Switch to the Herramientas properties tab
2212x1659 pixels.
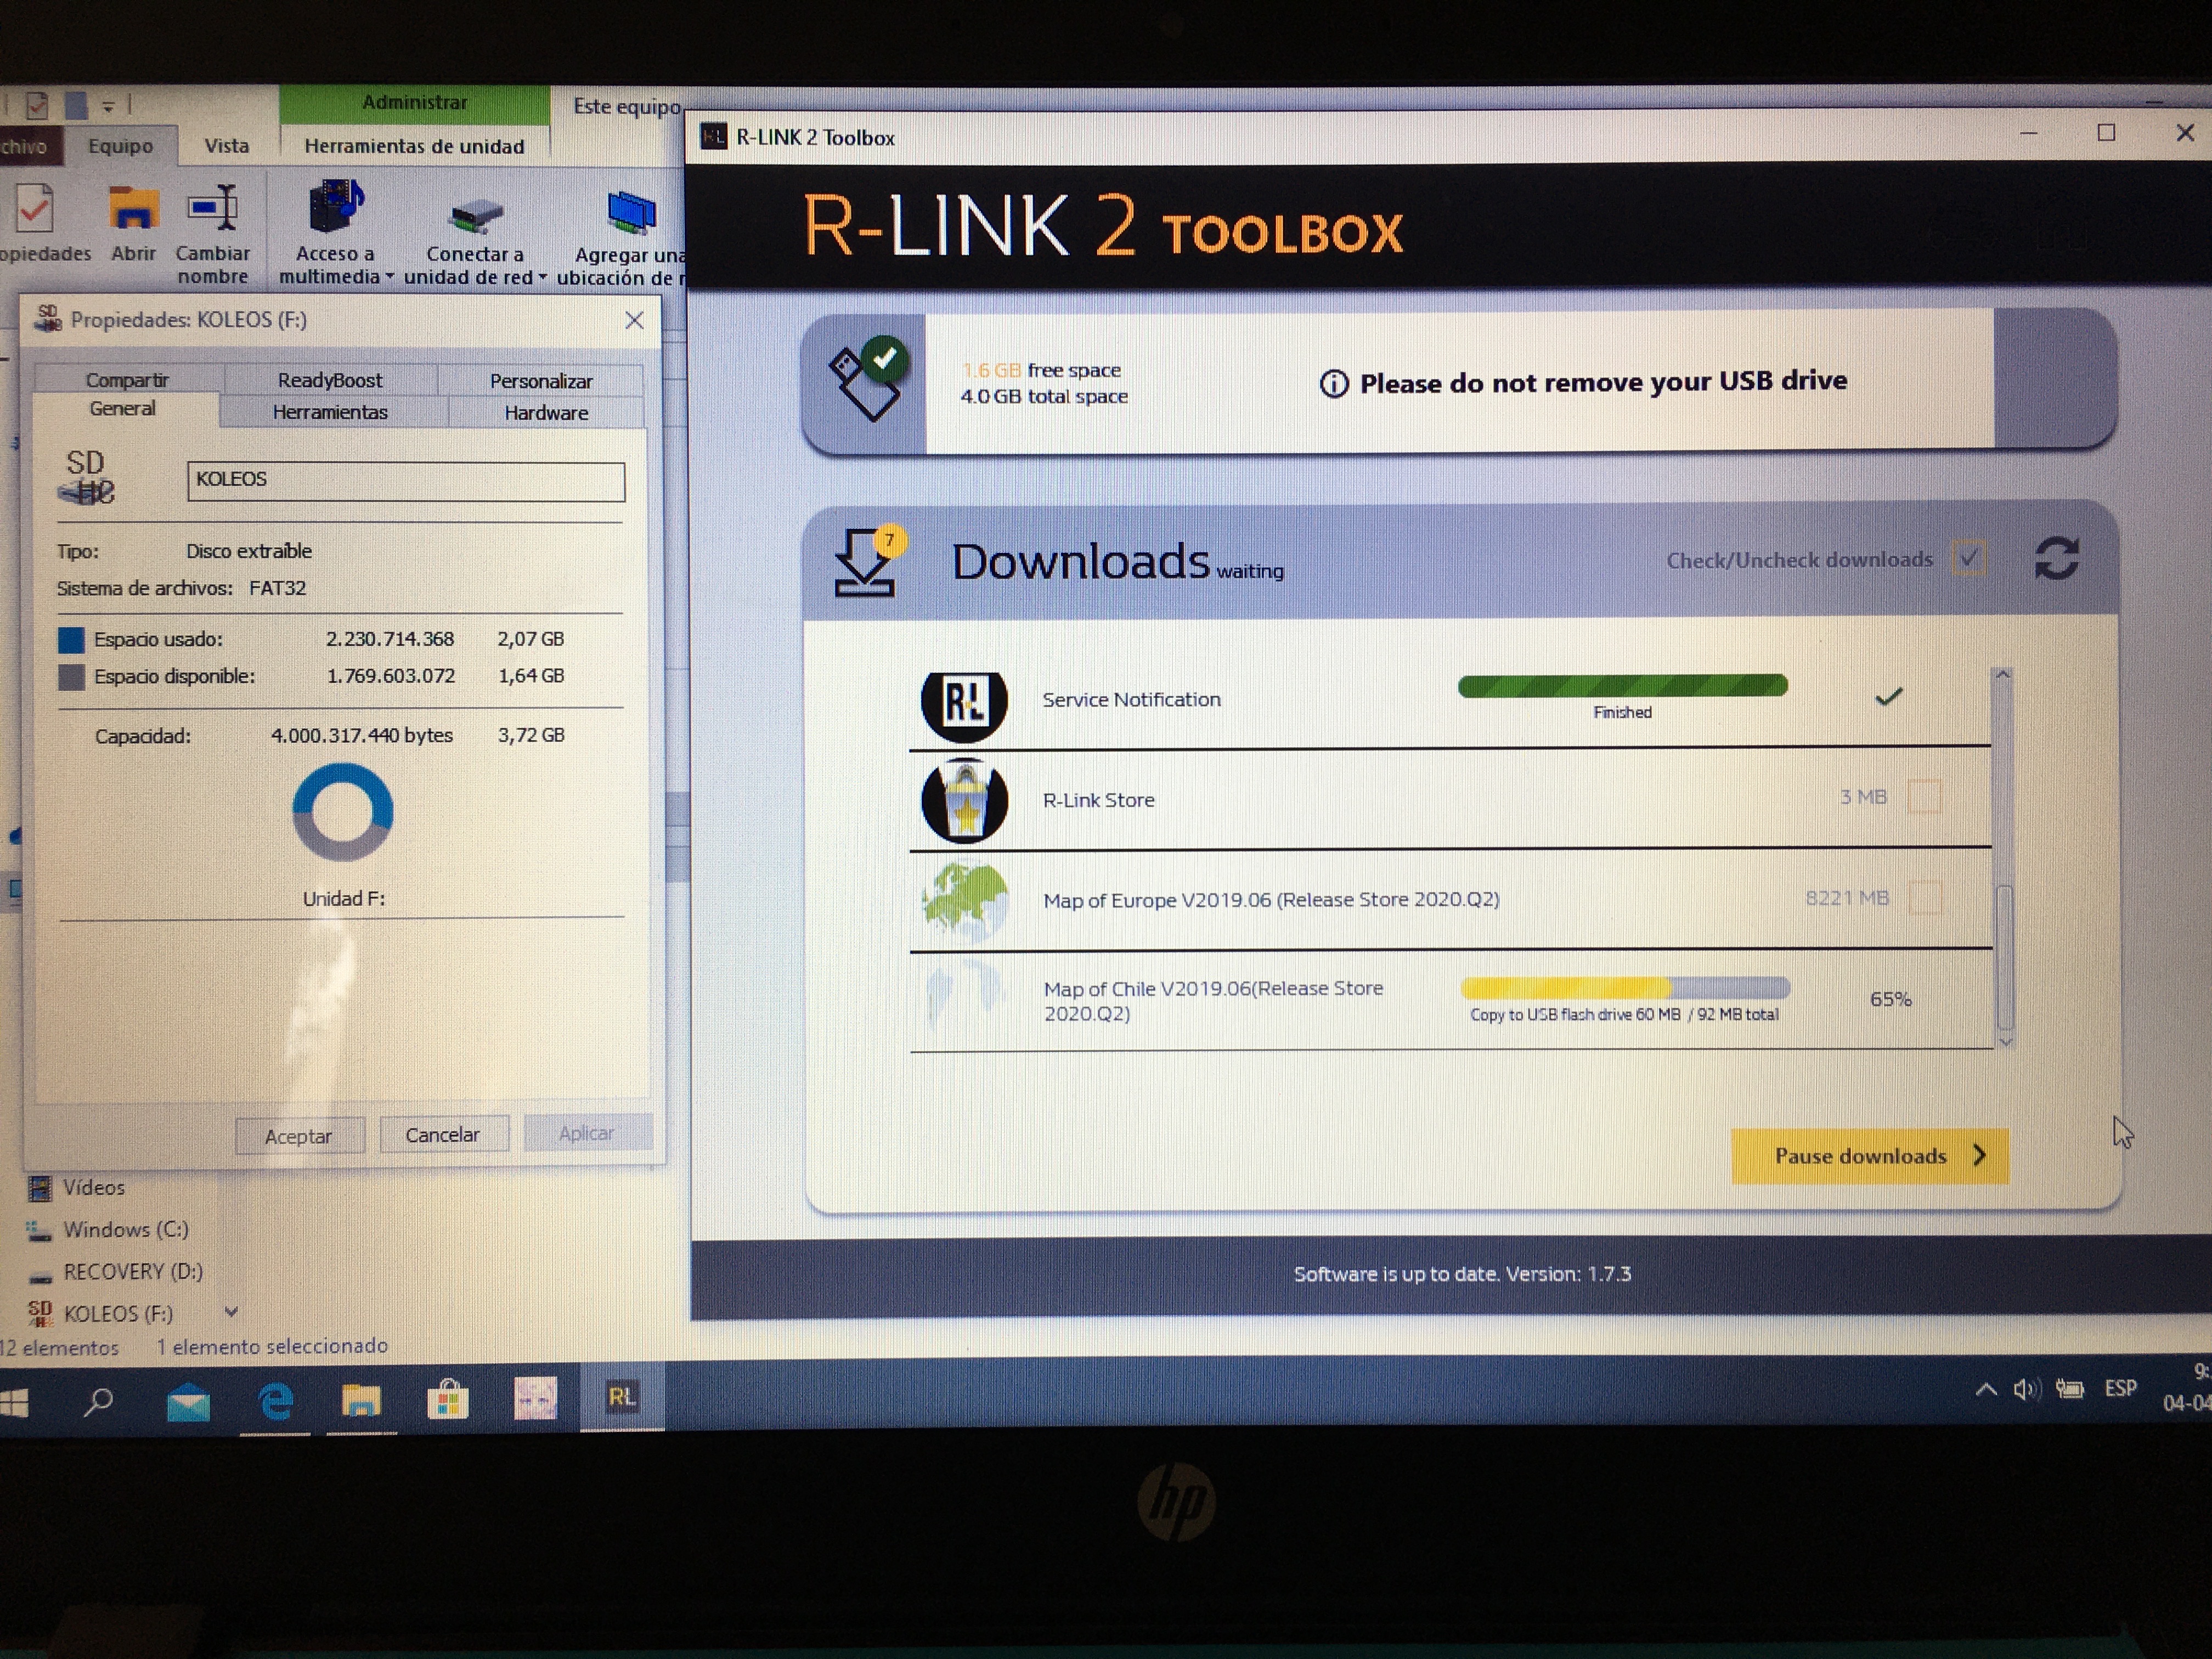pyautogui.click(x=330, y=412)
